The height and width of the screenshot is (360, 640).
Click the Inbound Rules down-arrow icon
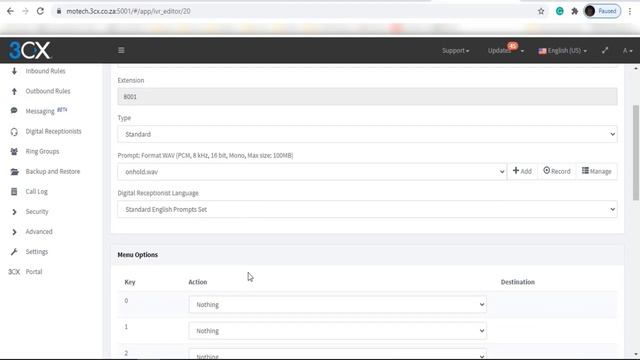(x=14, y=71)
